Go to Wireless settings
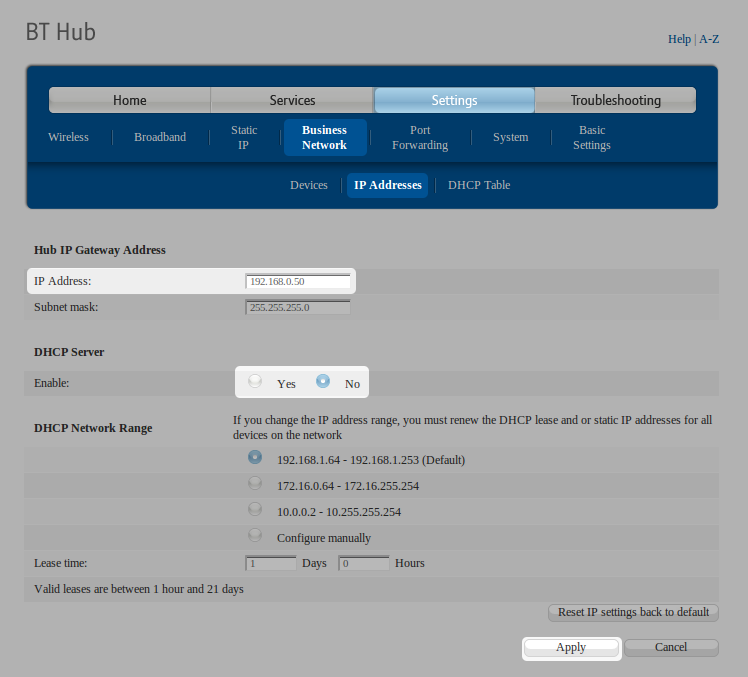 point(68,137)
